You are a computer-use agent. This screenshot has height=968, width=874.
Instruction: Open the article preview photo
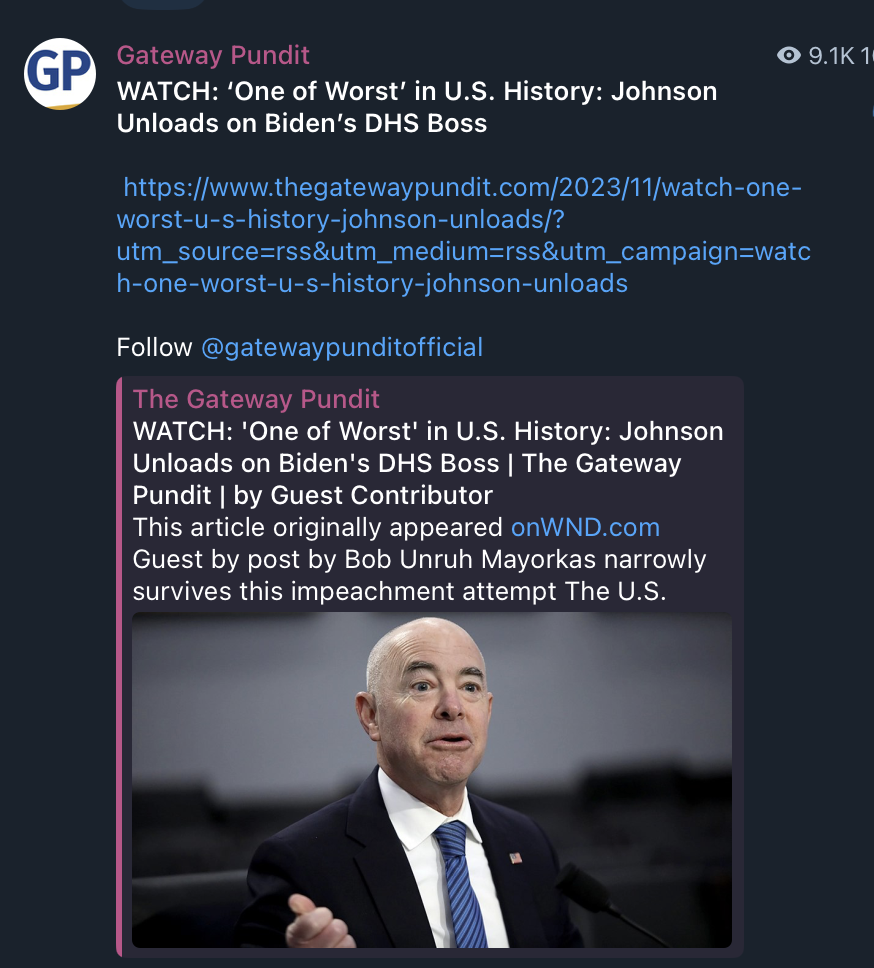[x=432, y=780]
